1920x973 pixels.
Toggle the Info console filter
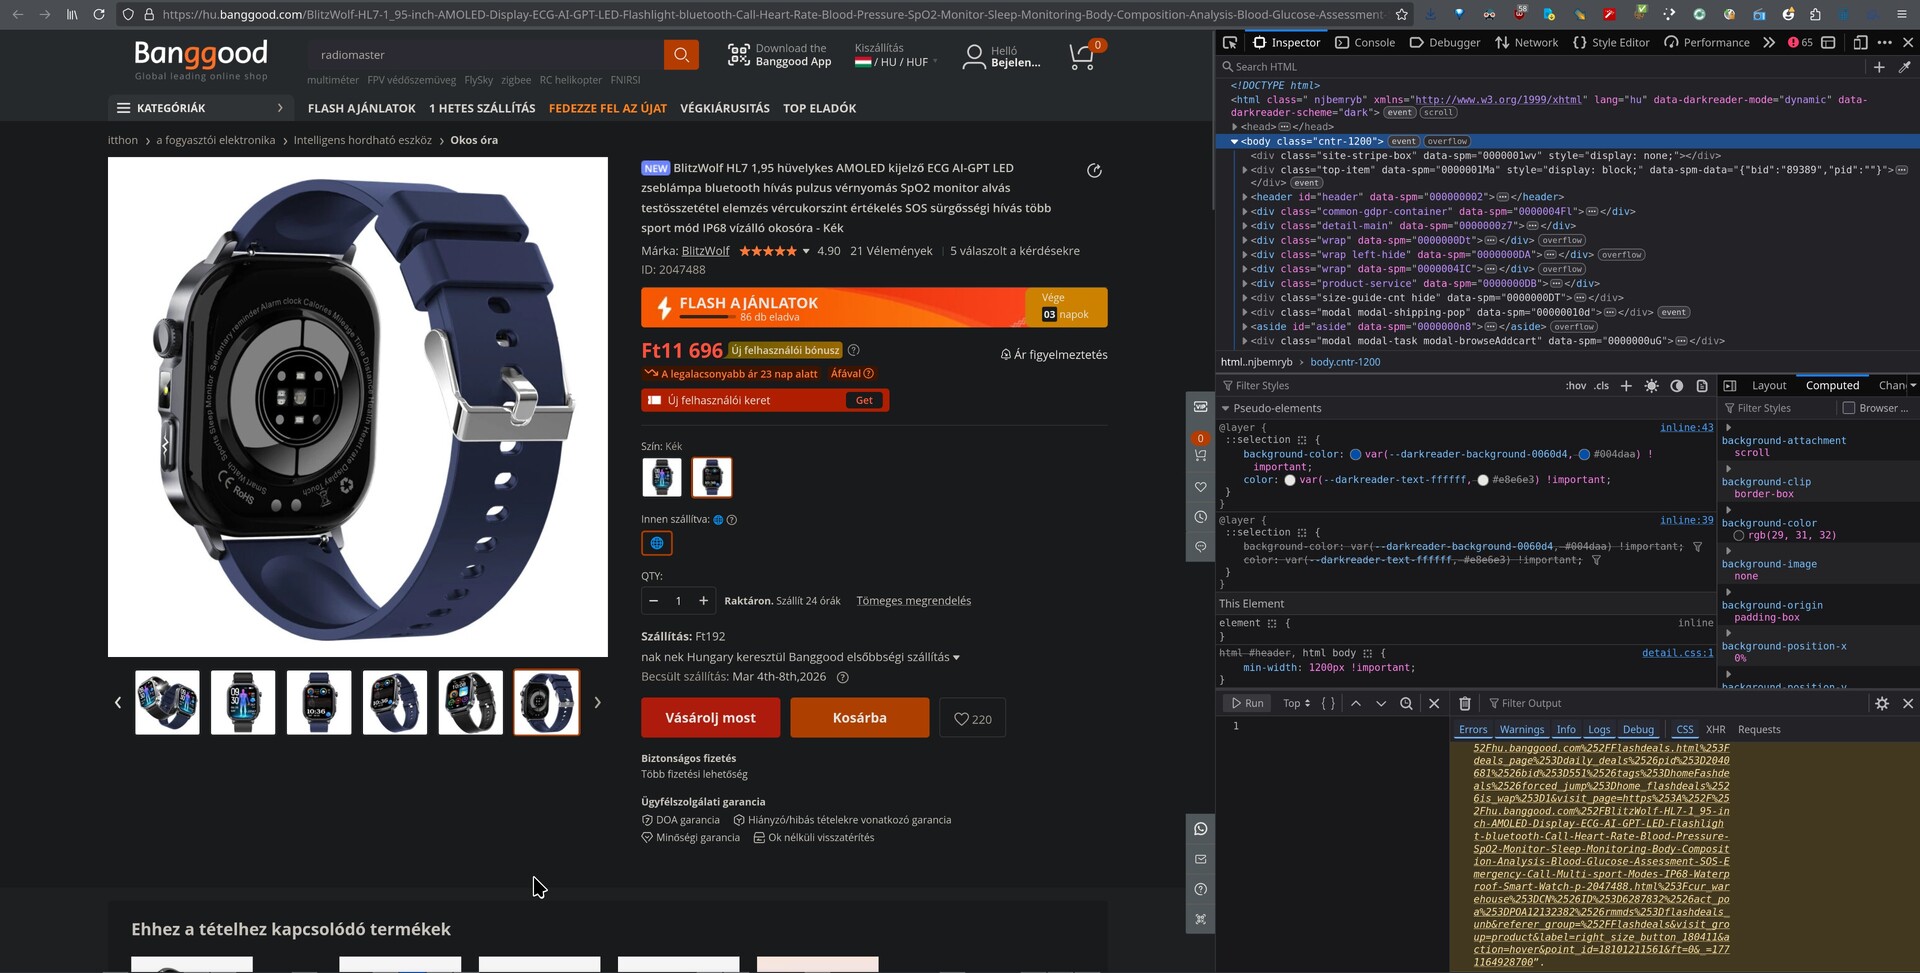[x=1566, y=730]
